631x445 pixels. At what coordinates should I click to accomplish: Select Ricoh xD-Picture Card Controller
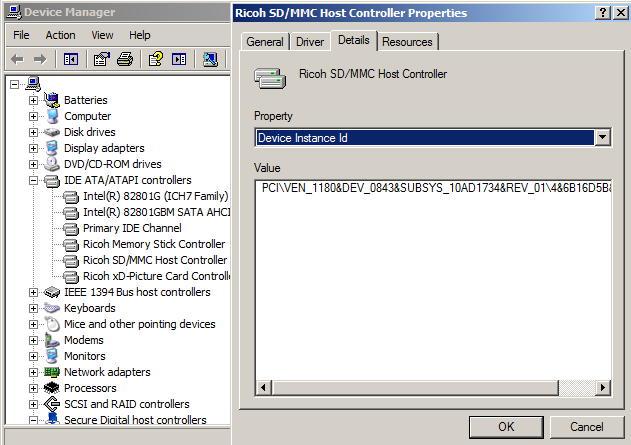pos(156,276)
